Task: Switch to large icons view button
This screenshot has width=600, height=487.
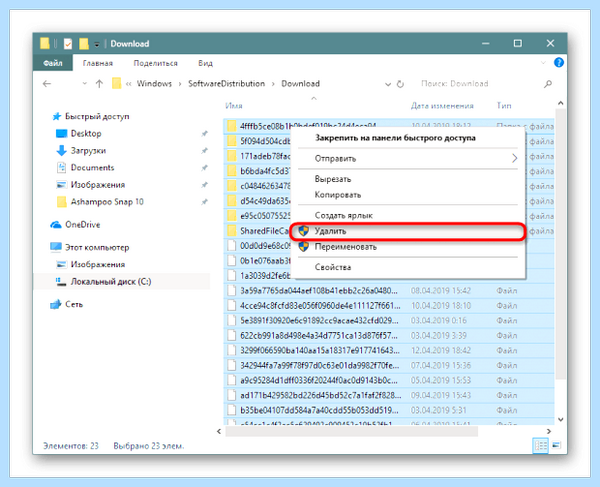Action: coord(556,445)
